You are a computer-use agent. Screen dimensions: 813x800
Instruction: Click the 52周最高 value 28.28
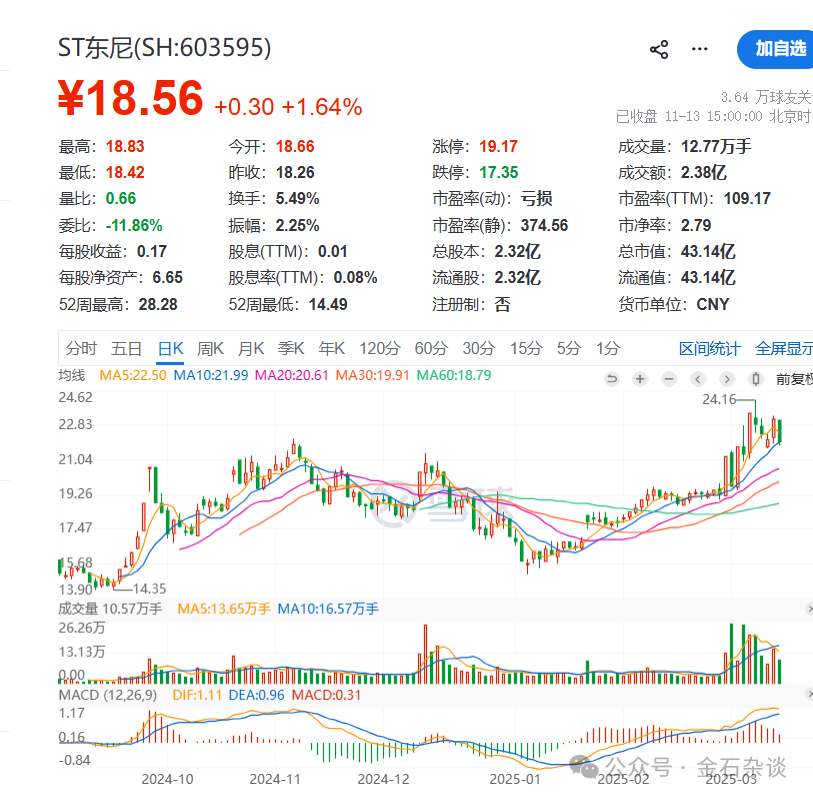(158, 304)
